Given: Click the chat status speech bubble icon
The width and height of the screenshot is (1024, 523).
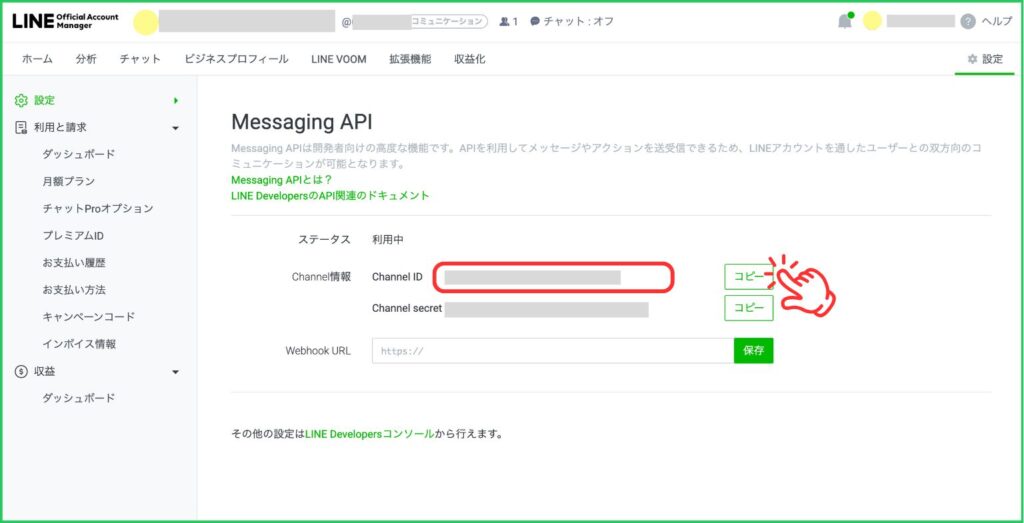Looking at the screenshot, I should [x=535, y=22].
